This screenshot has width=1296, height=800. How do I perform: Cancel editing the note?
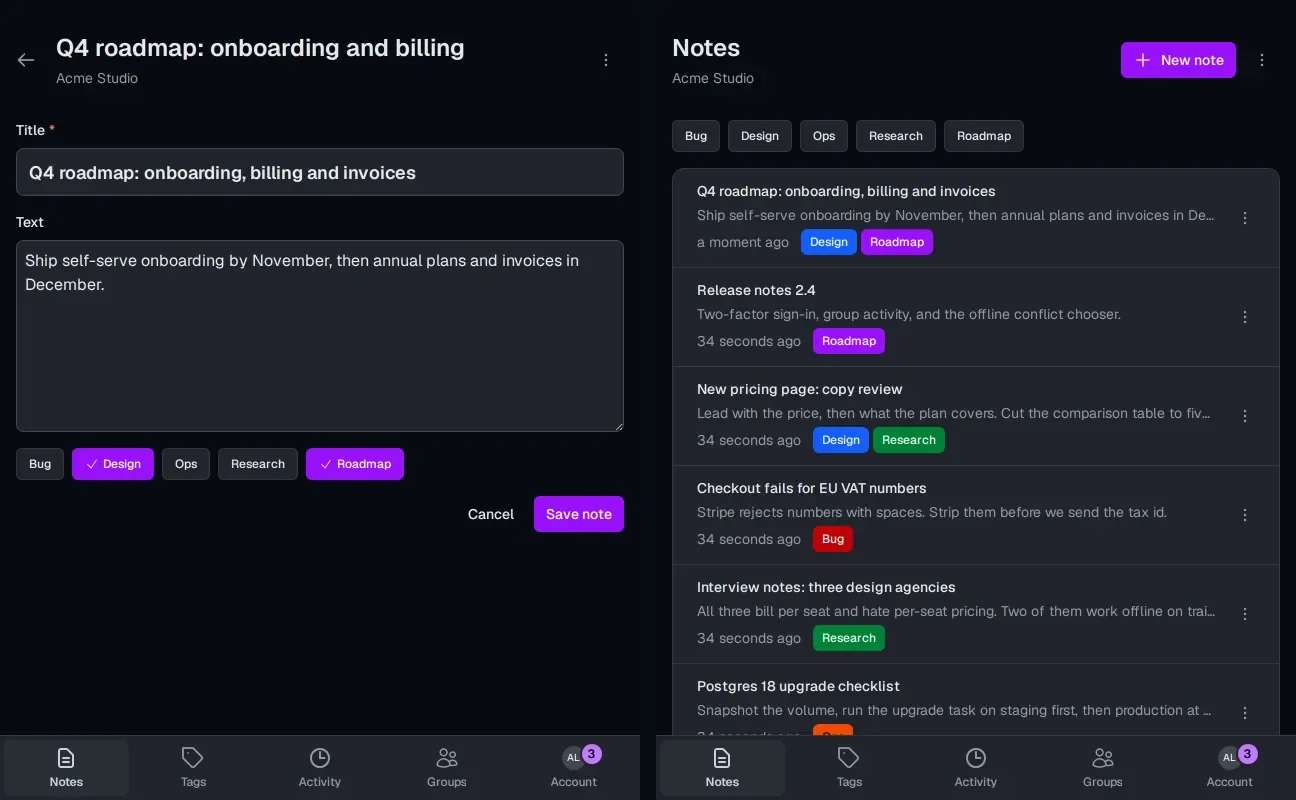[491, 514]
